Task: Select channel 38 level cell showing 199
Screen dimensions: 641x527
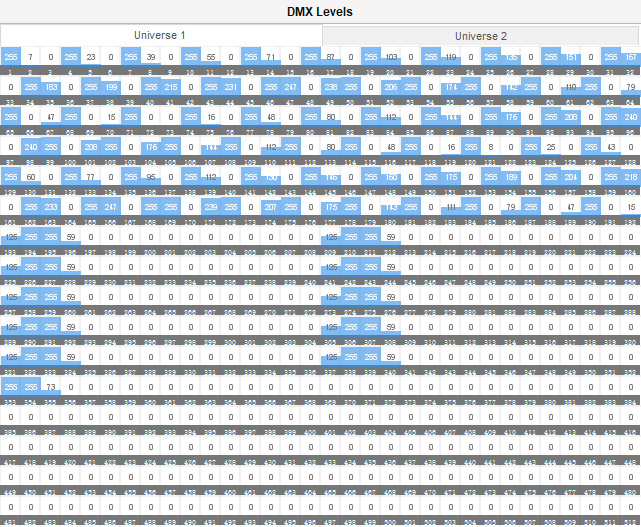Action: point(110,88)
